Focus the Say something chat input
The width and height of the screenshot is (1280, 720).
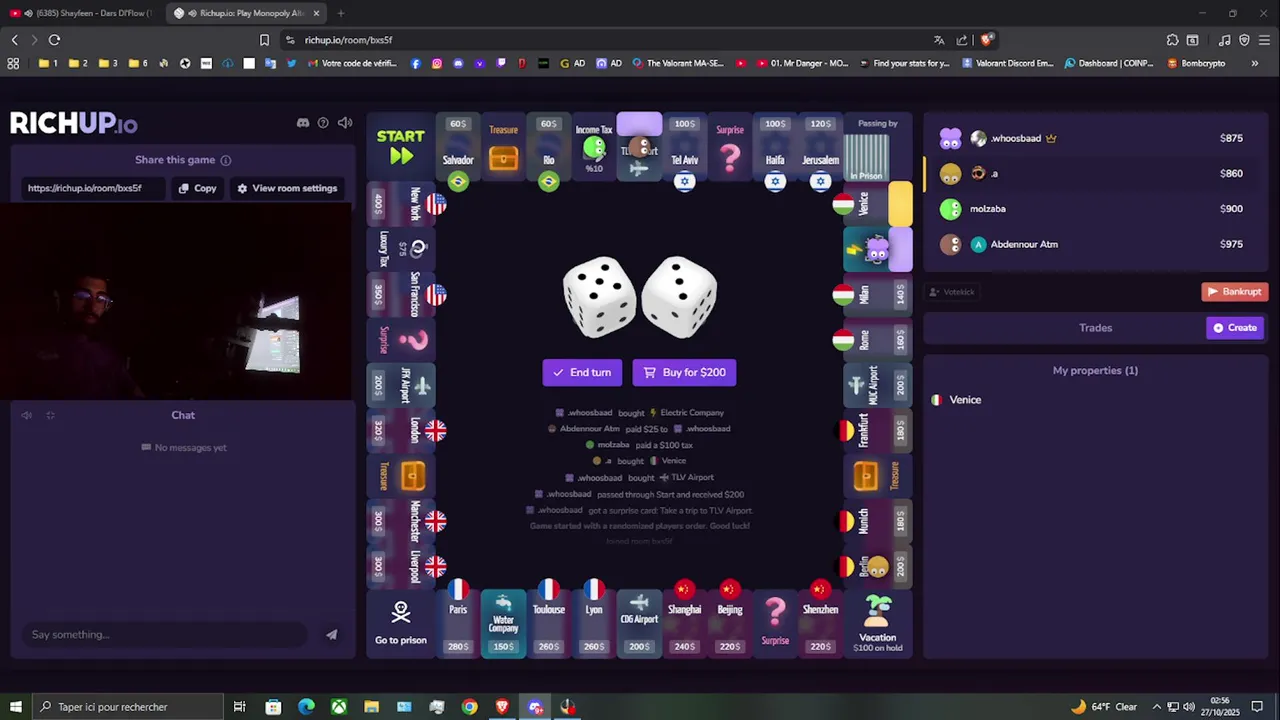[165, 634]
